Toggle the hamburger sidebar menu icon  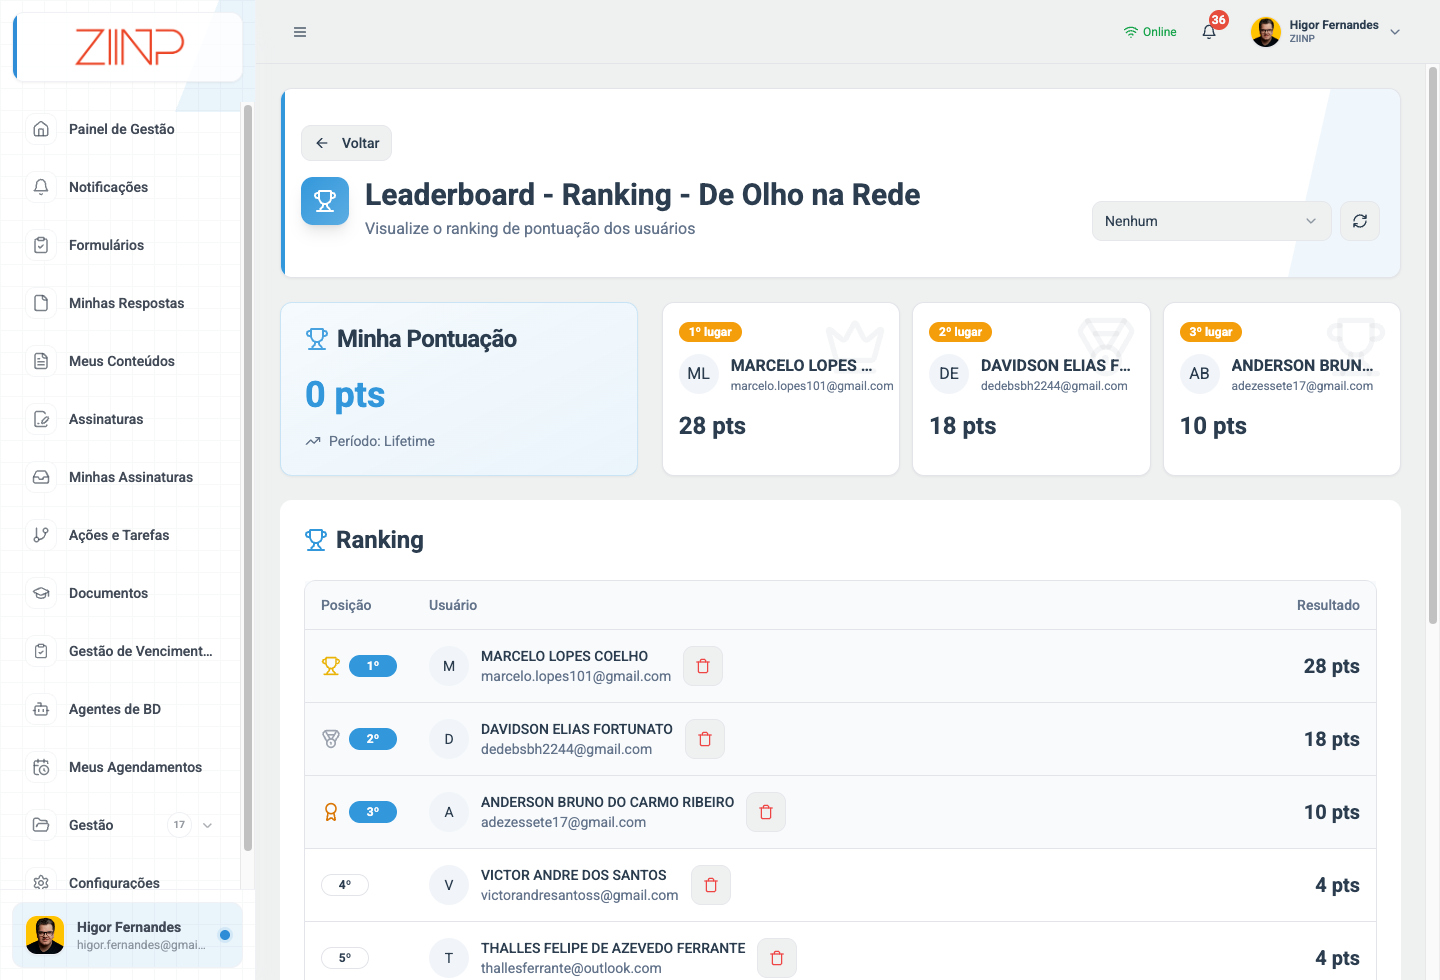(300, 32)
